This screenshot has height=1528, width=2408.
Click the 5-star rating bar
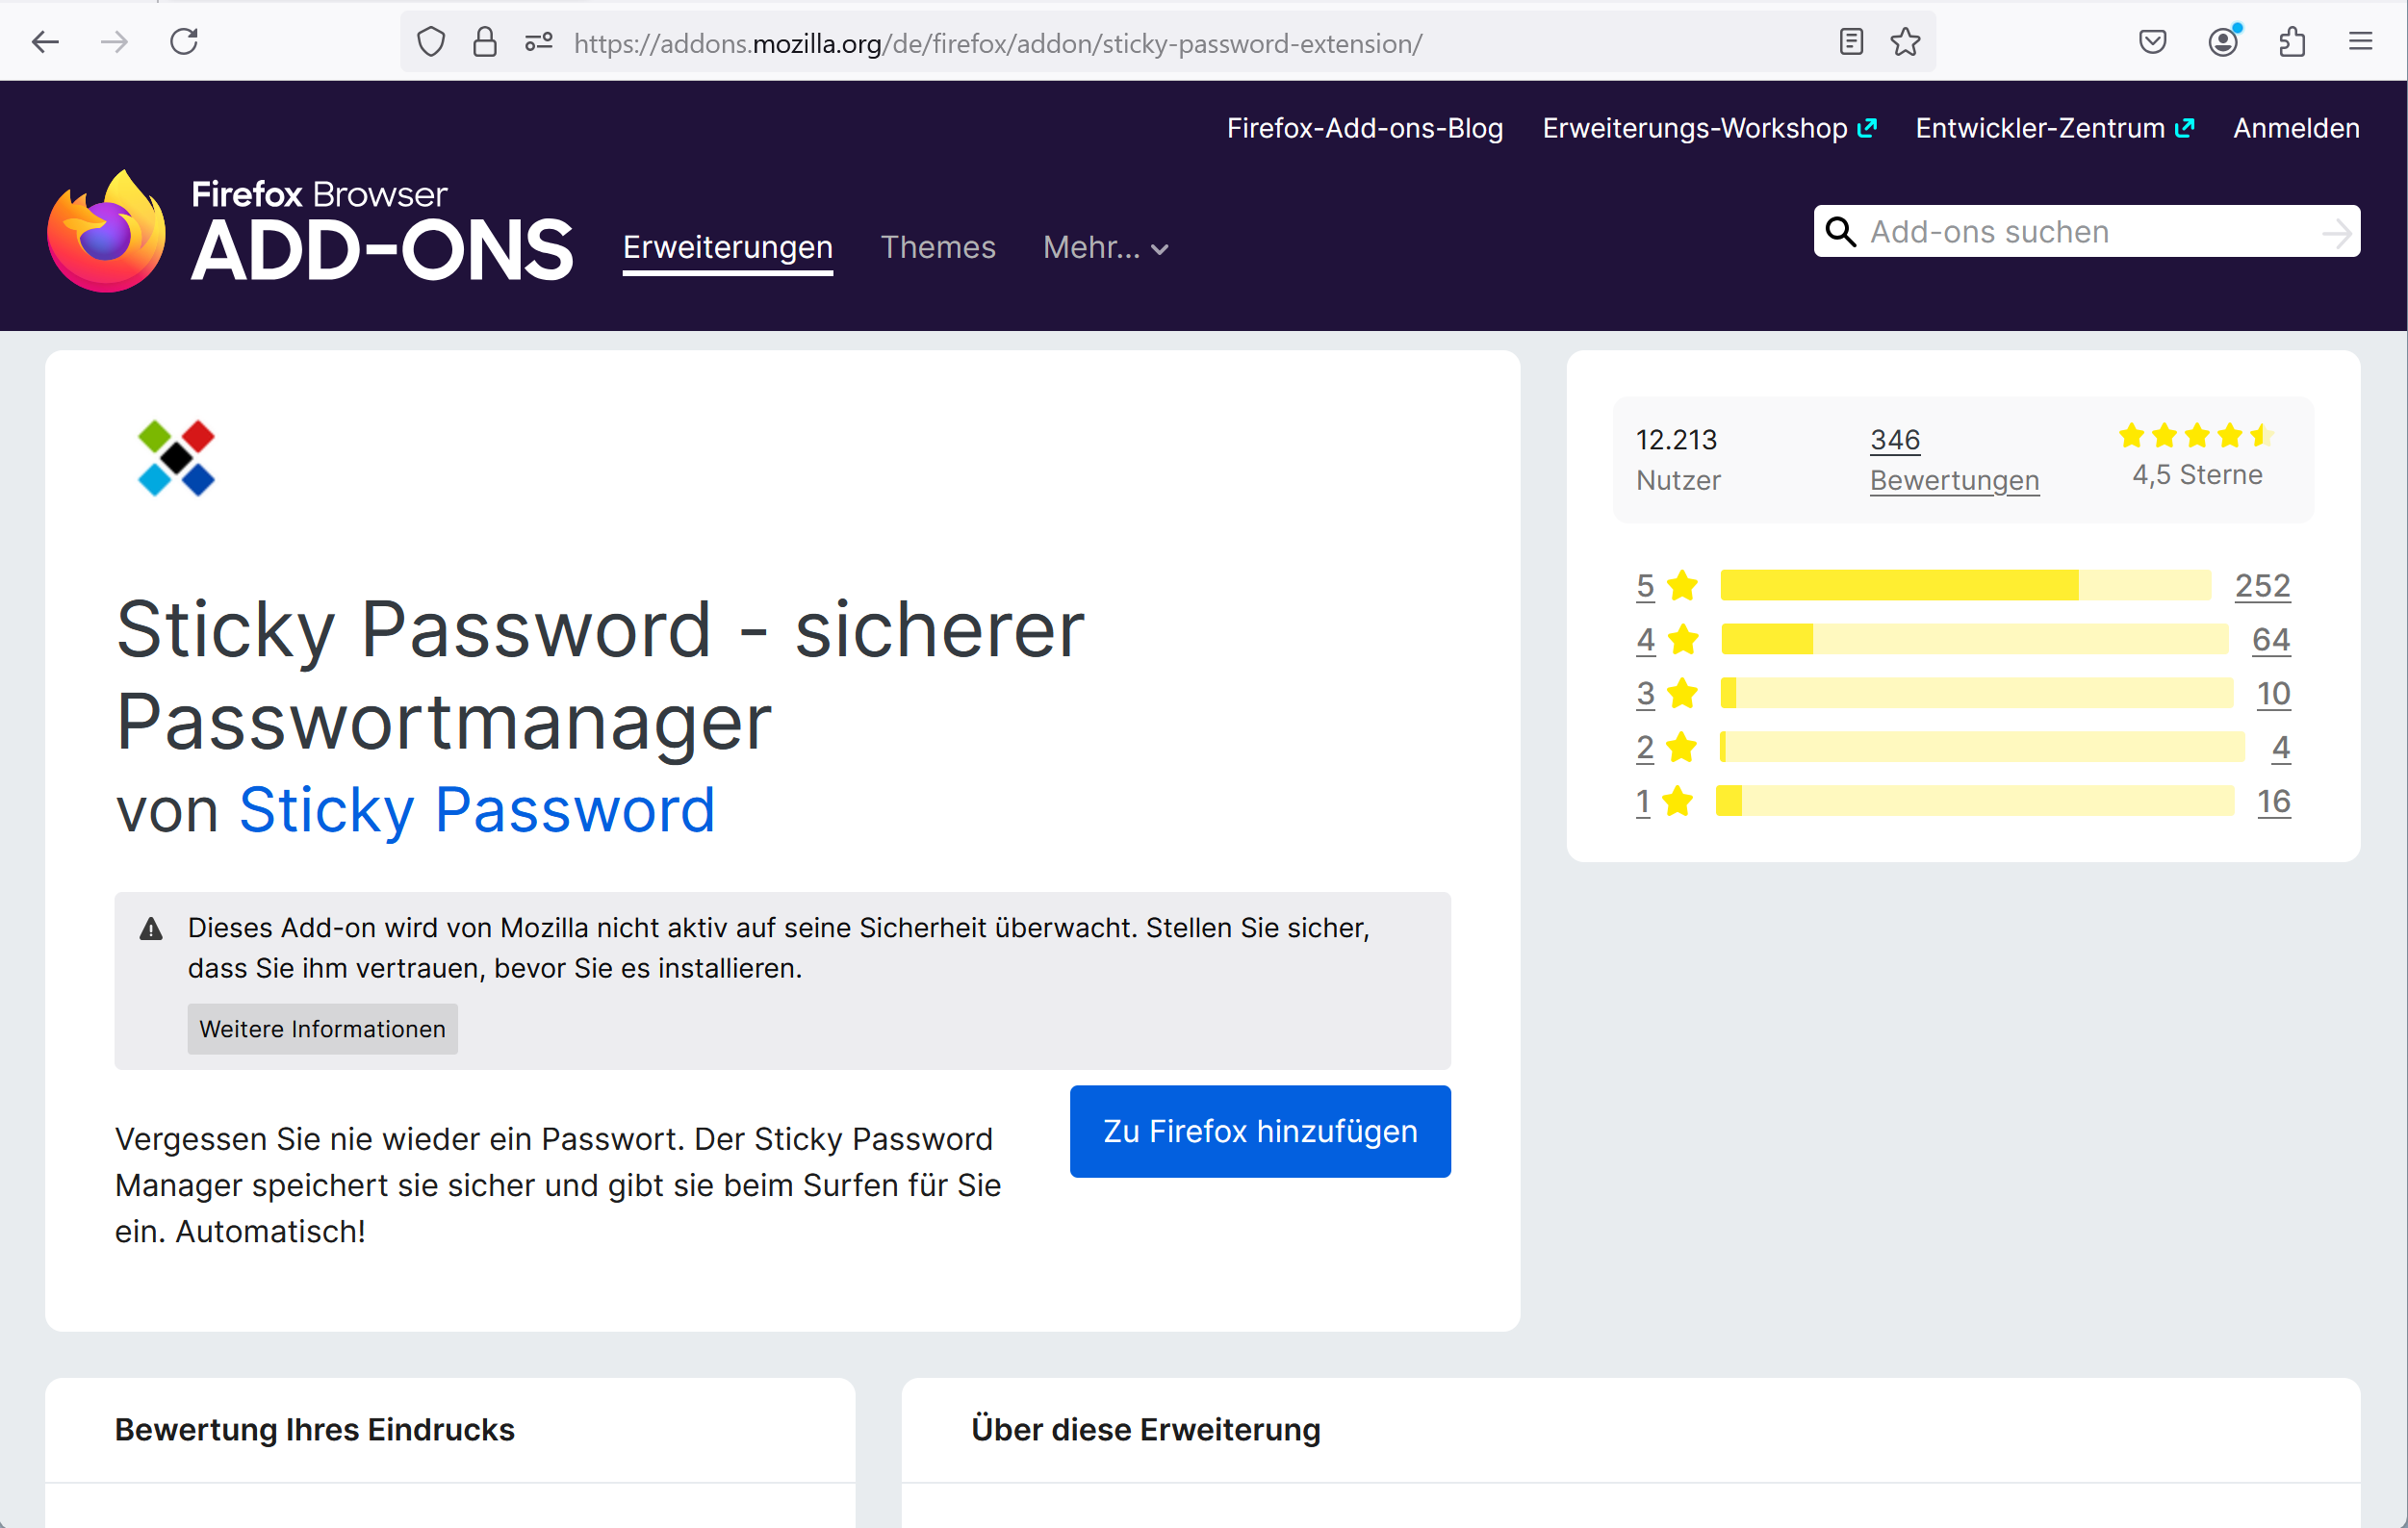click(x=1966, y=585)
